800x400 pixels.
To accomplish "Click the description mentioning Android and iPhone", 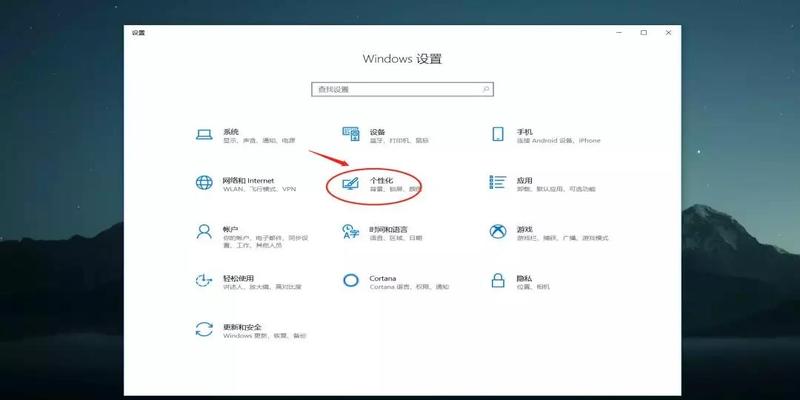I will (558, 140).
